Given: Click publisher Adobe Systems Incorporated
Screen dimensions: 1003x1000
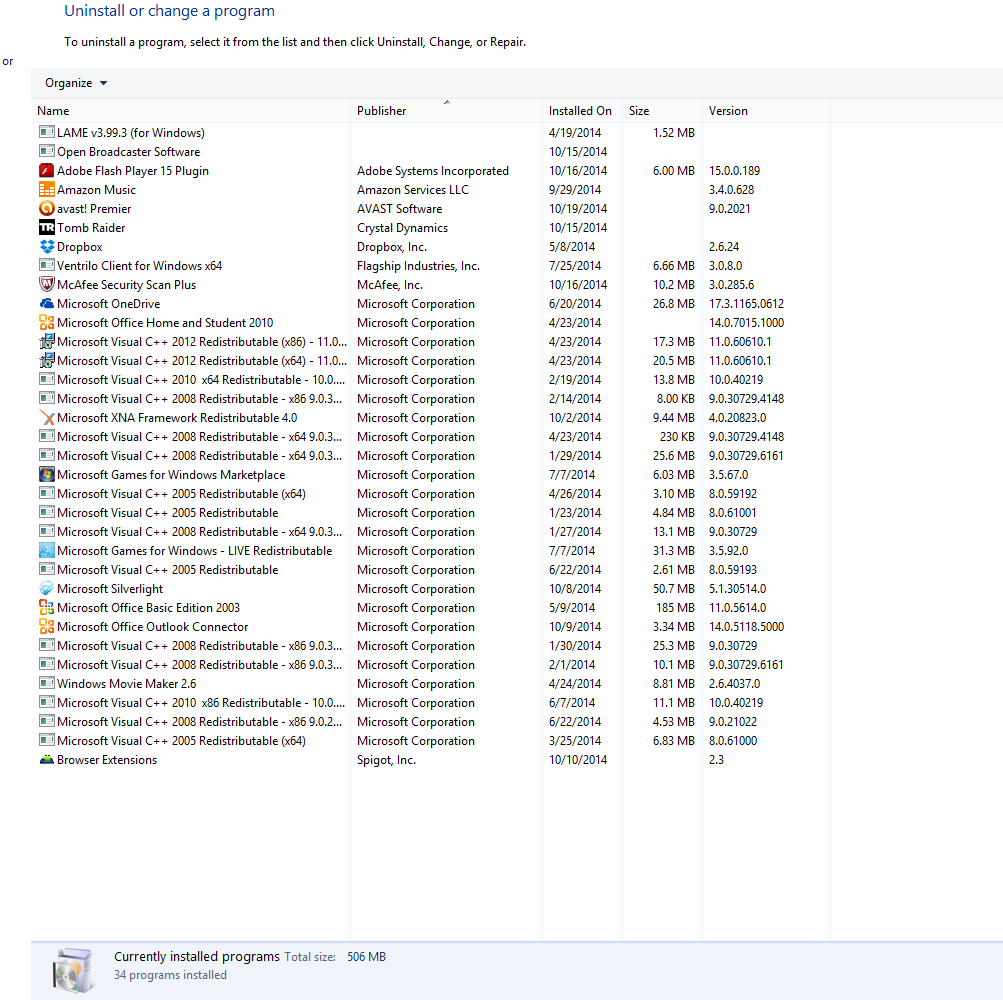Looking at the screenshot, I should point(432,171).
